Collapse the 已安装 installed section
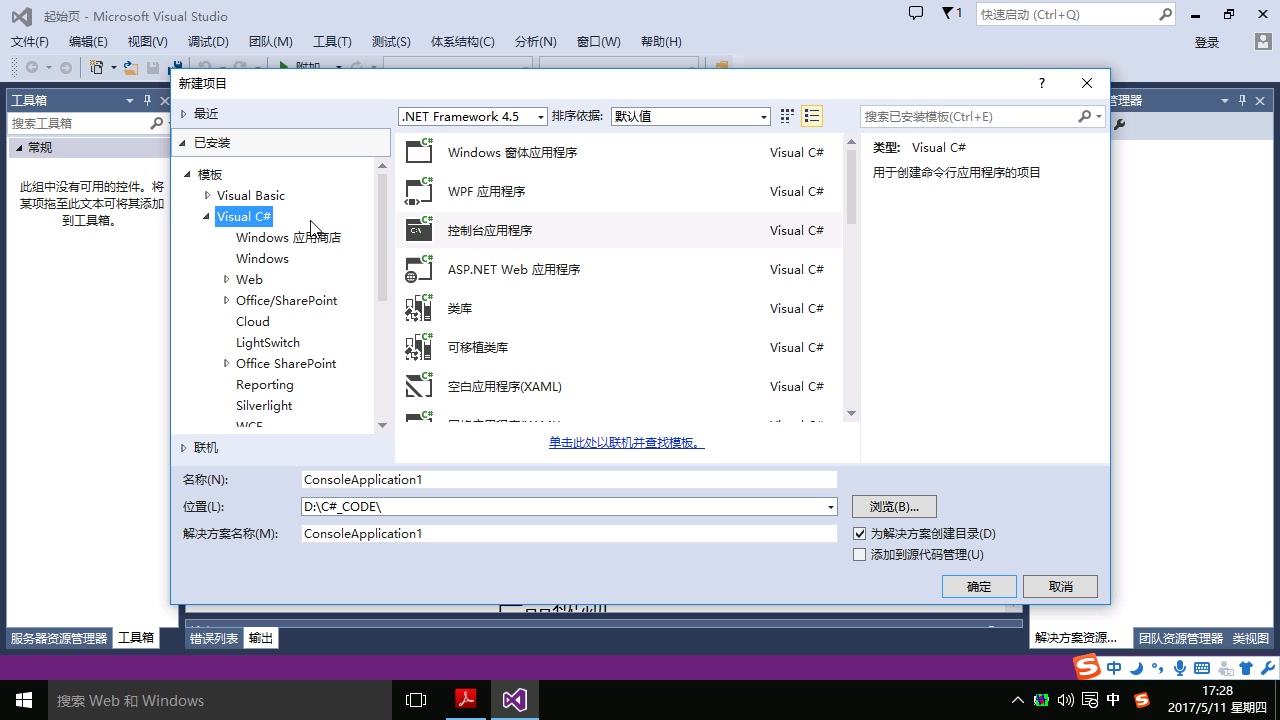1280x720 pixels. (x=183, y=143)
